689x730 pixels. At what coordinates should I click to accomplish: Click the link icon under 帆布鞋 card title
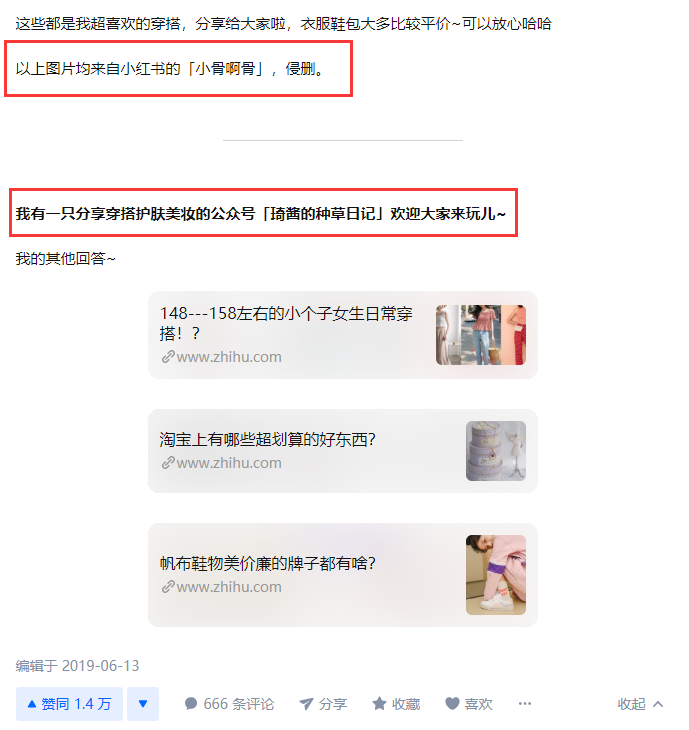168,587
